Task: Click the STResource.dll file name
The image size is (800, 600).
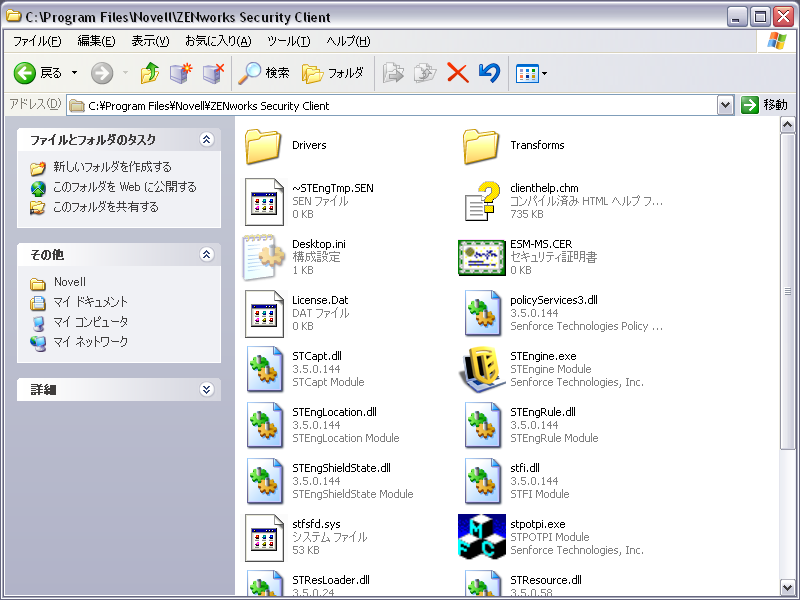Action: [x=546, y=580]
